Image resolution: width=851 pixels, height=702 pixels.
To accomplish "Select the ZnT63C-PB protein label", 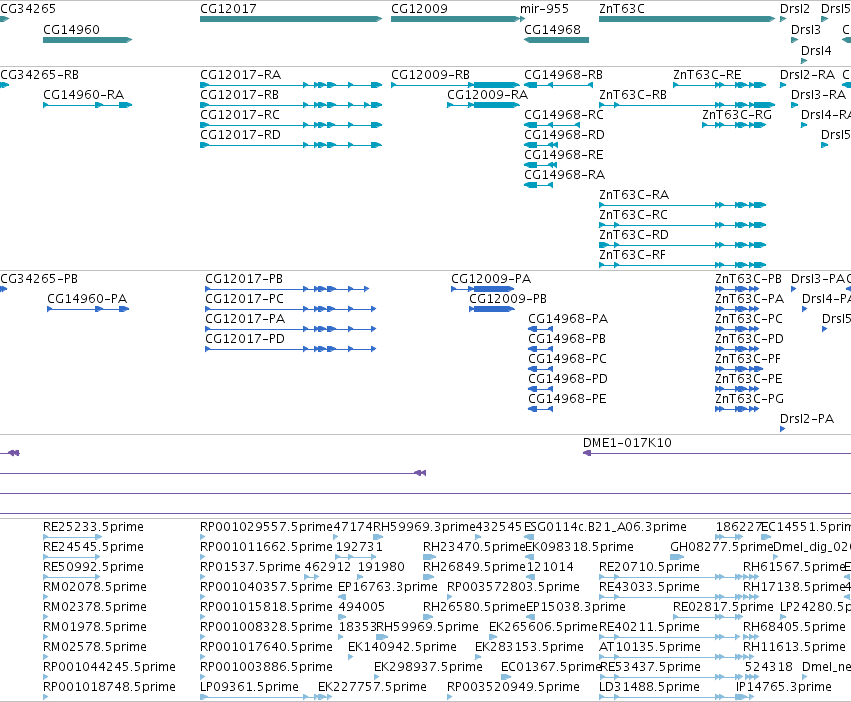I will [748, 279].
